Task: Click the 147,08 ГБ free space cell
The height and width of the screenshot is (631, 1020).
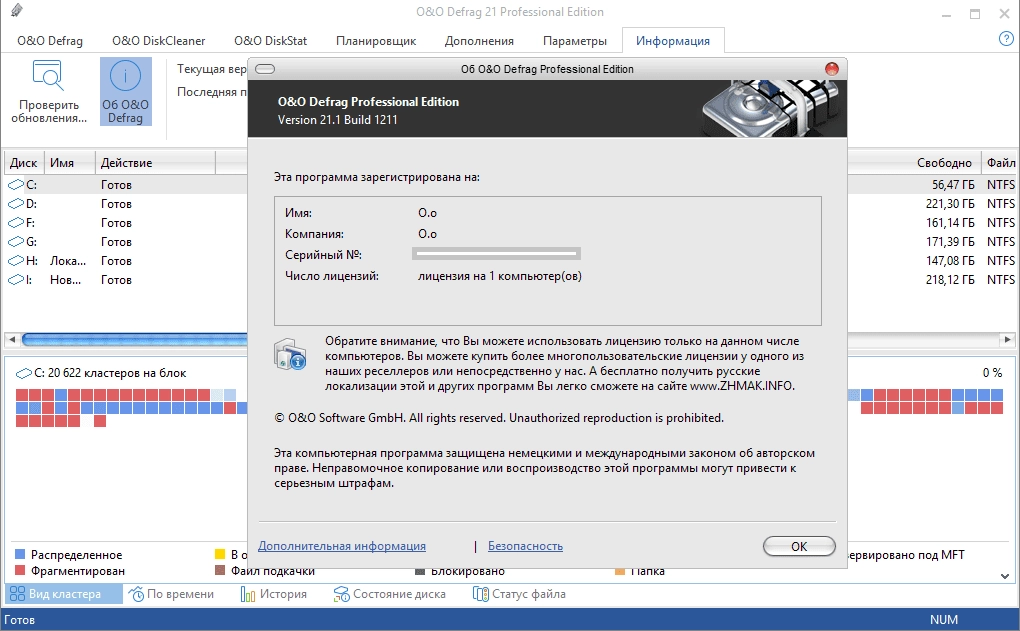Action: (x=950, y=260)
